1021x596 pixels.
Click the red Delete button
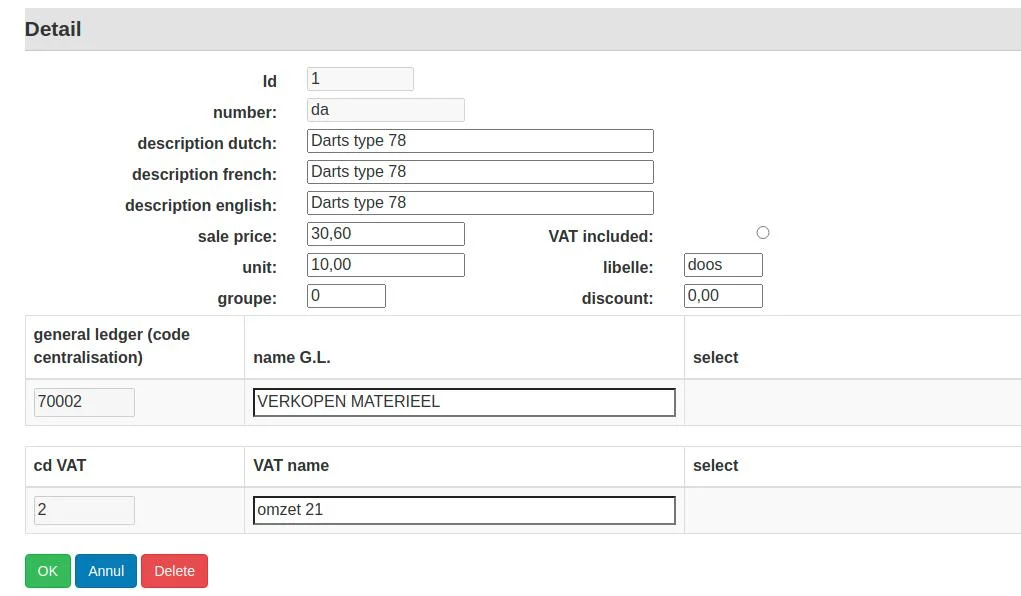tap(174, 571)
